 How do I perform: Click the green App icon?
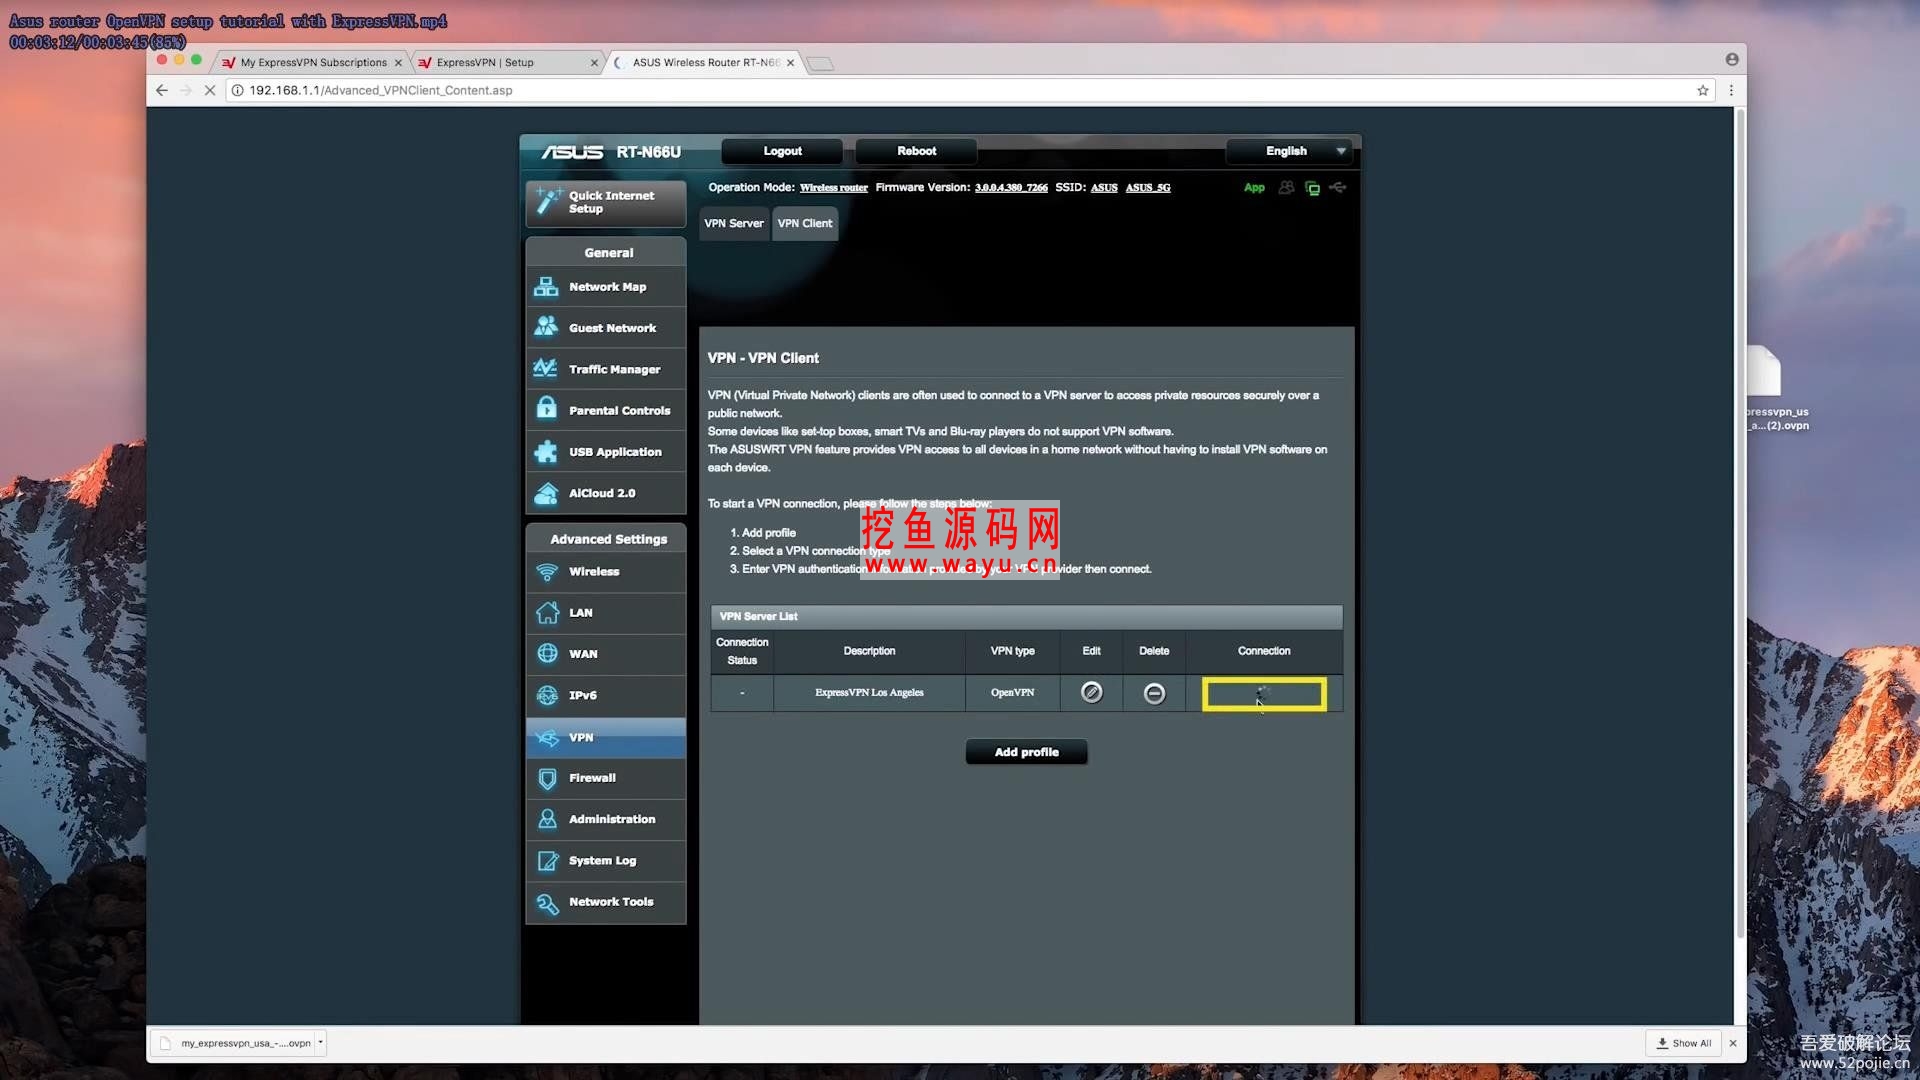click(1254, 188)
